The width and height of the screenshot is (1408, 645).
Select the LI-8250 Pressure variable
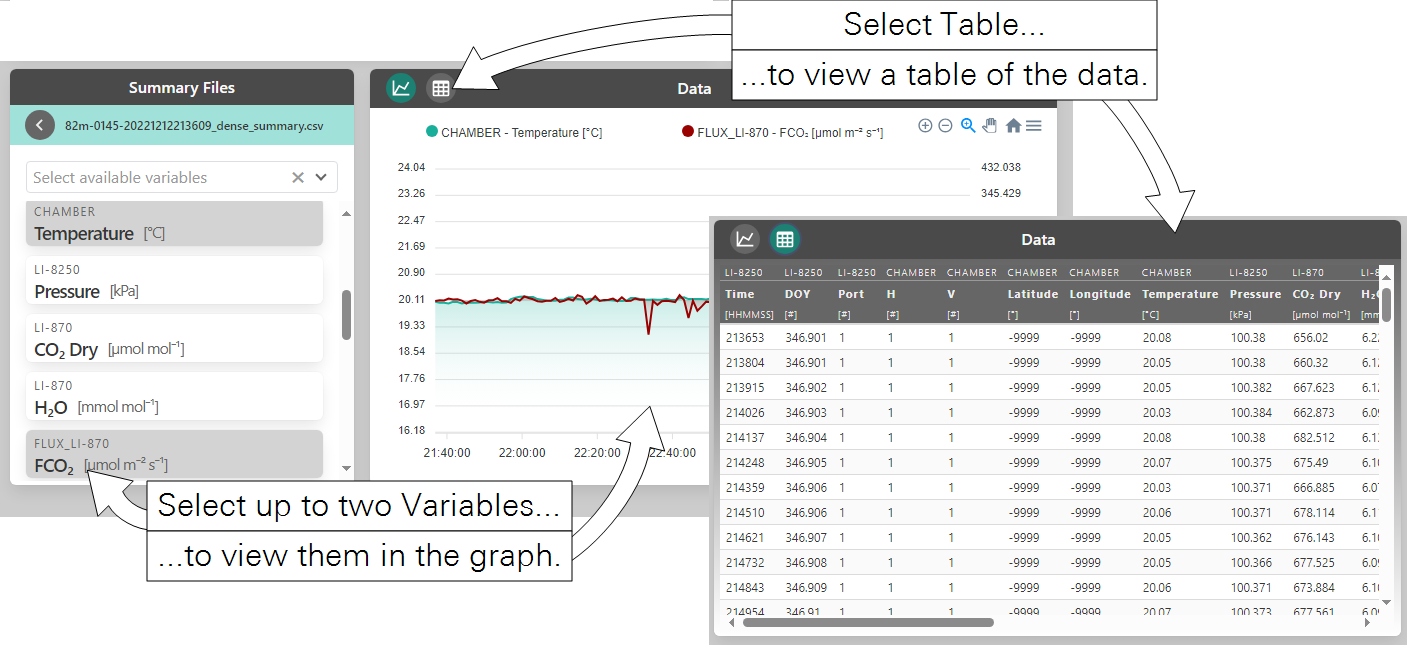click(x=174, y=281)
